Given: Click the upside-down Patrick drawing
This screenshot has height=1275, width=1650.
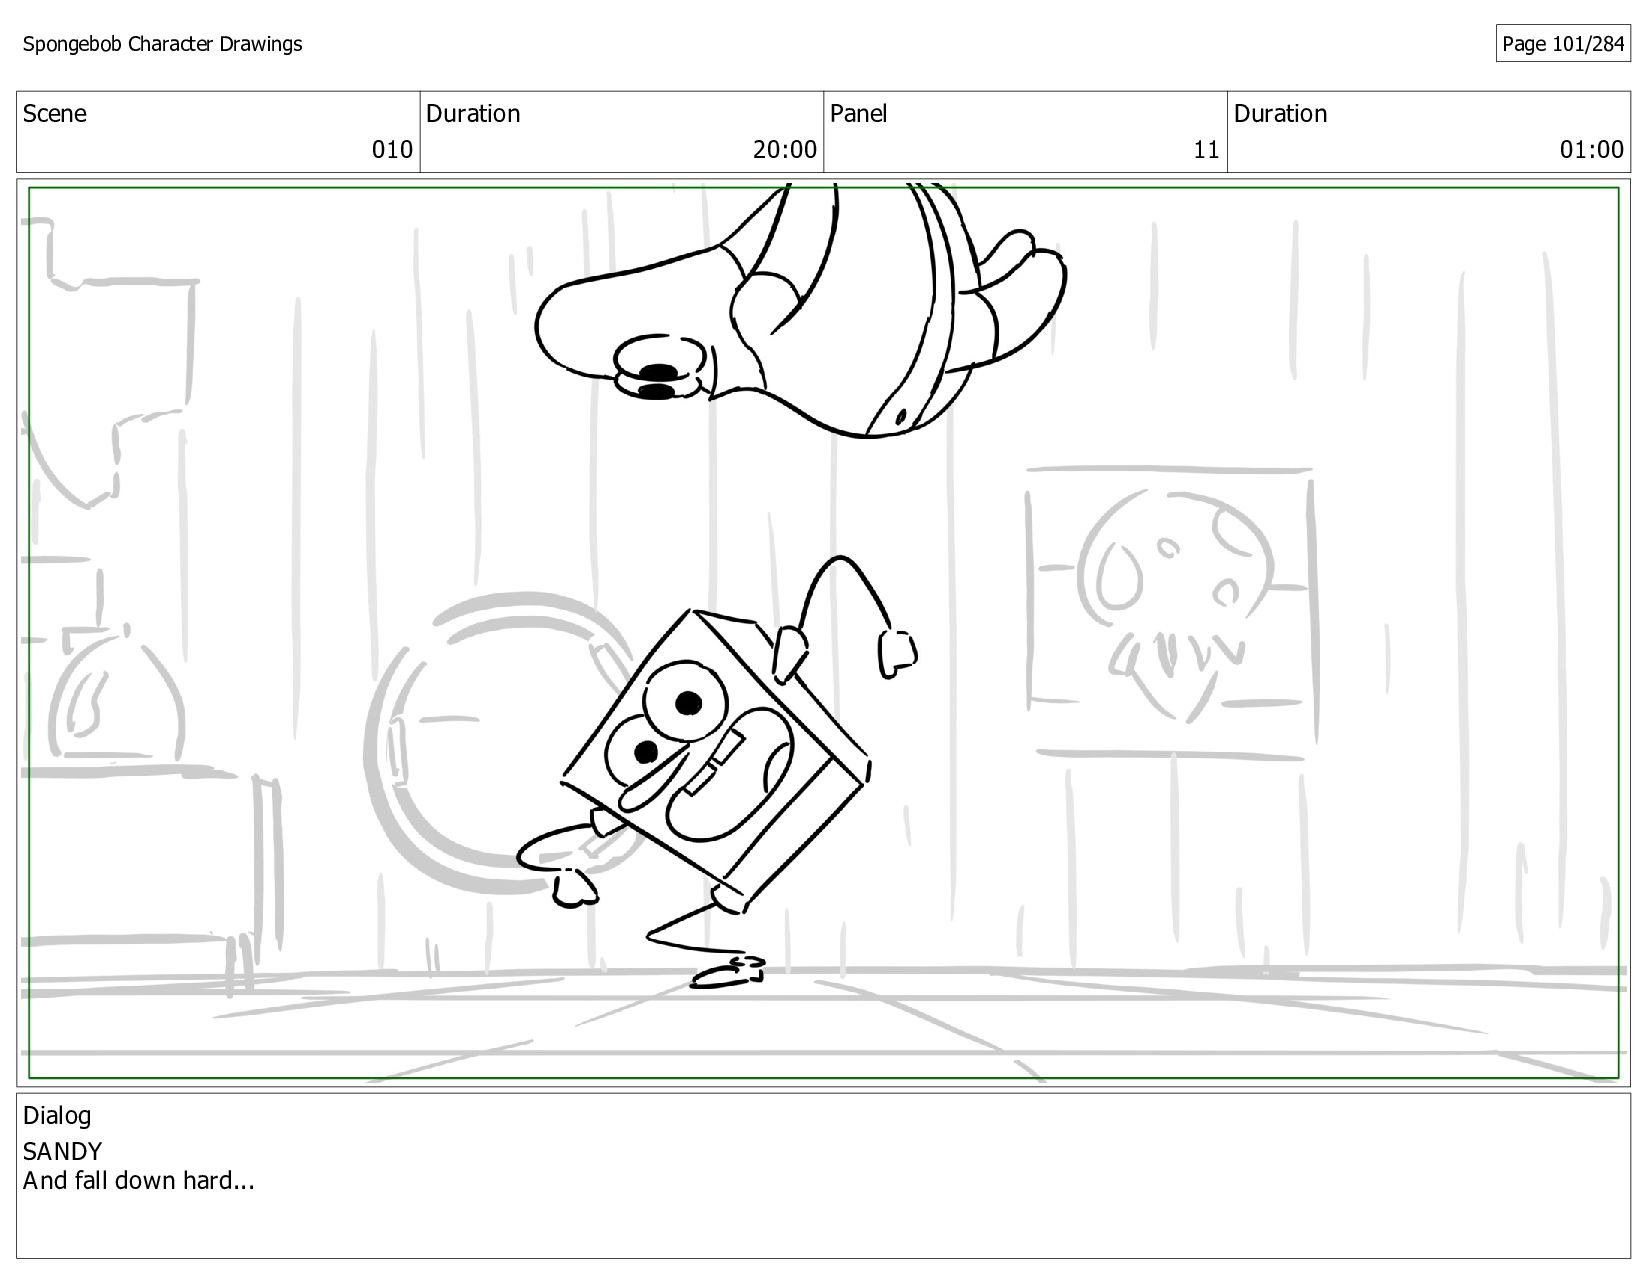Looking at the screenshot, I should coord(800,311).
